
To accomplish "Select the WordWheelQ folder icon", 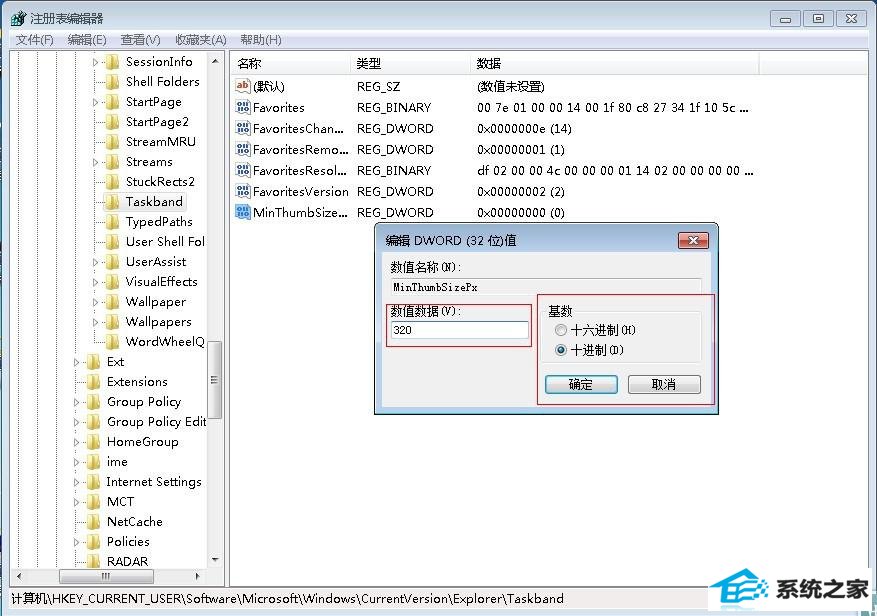I will pos(112,342).
